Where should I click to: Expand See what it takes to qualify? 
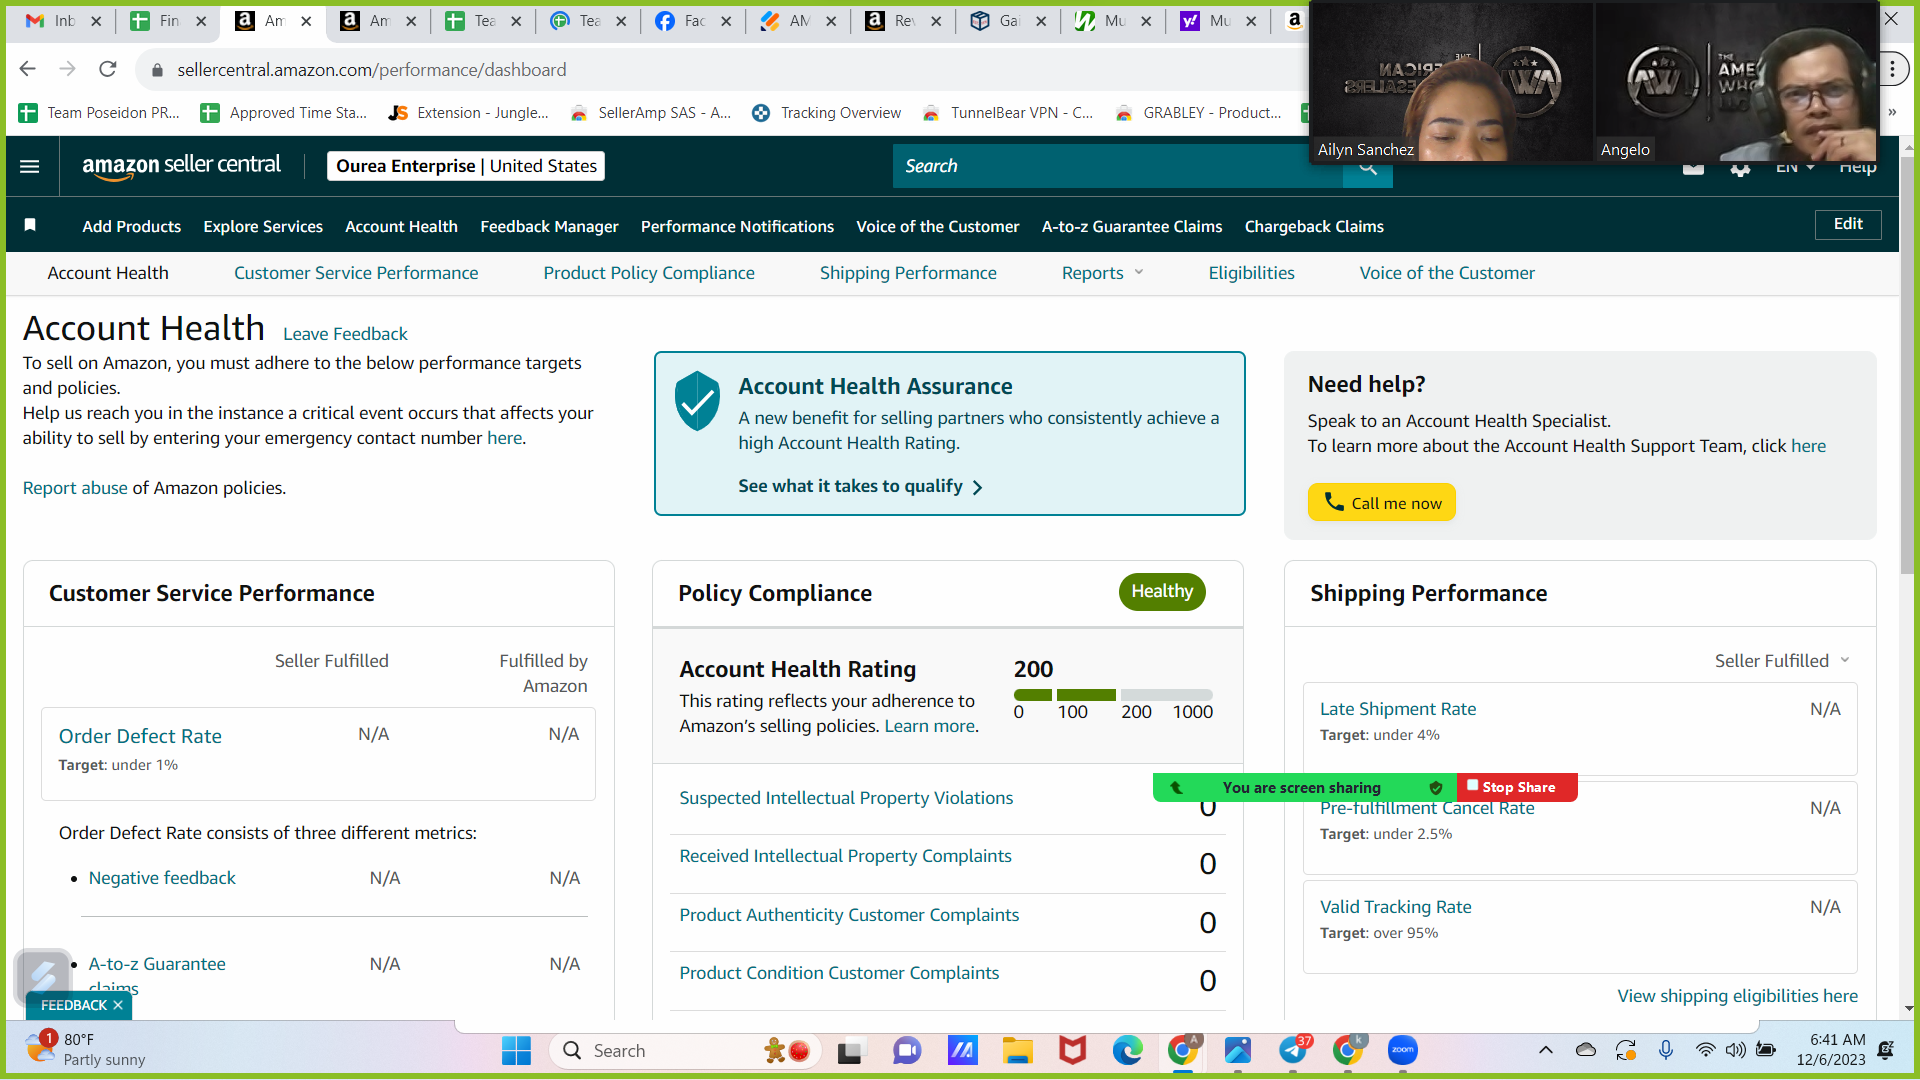[860, 486]
